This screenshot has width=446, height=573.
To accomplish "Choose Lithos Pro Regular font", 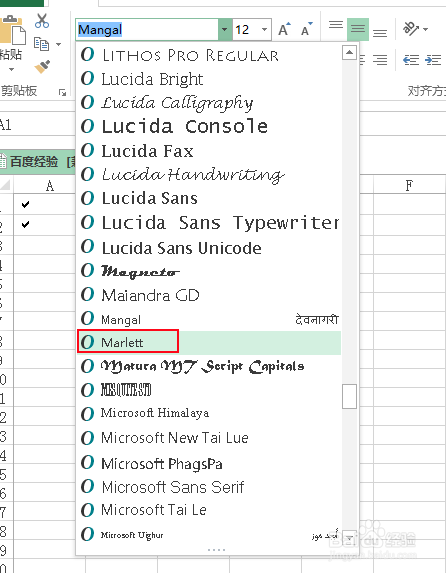I will pyautogui.click(x=209, y=55).
